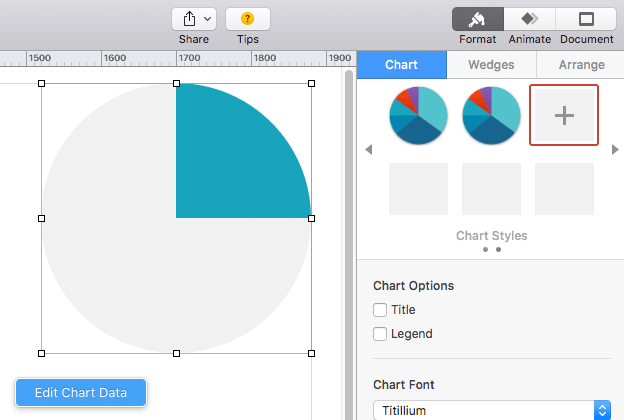Click the chart font stepper arrows
The width and height of the screenshot is (624, 420).
(602, 410)
